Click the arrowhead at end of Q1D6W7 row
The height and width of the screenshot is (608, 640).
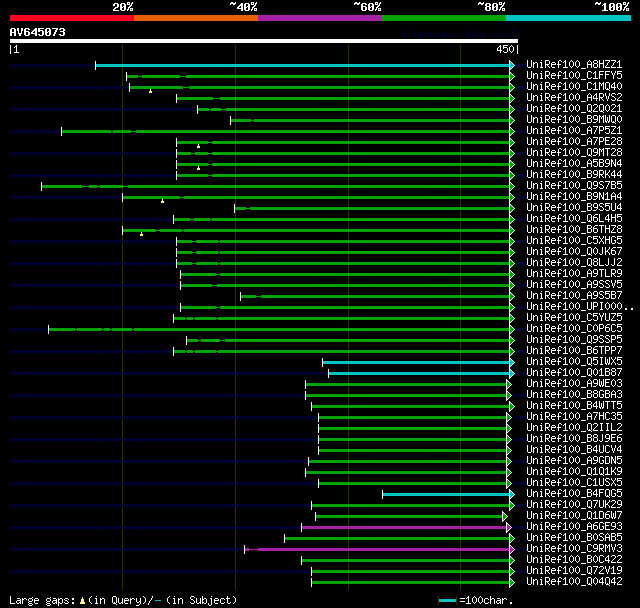tap(505, 517)
